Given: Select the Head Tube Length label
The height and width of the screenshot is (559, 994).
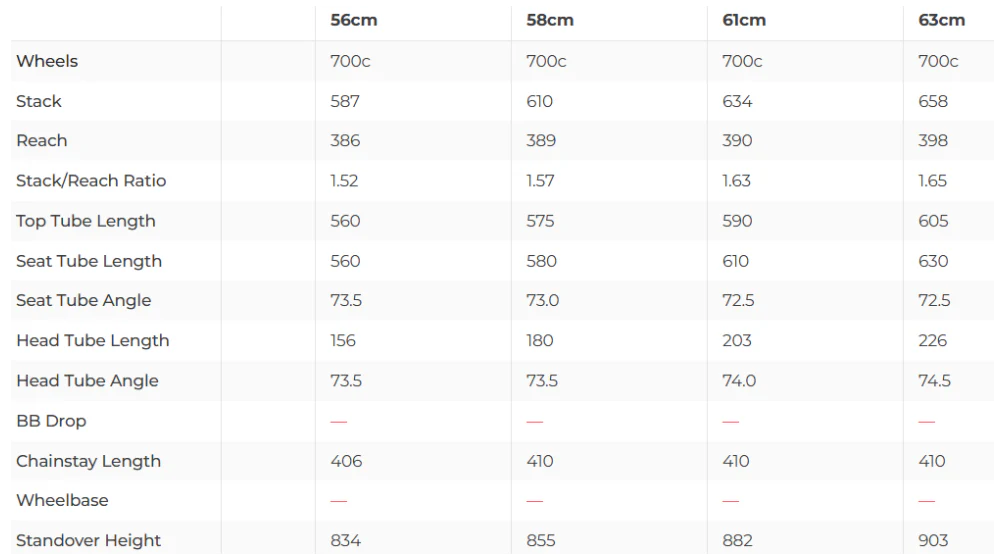Looking at the screenshot, I should 93,340.
